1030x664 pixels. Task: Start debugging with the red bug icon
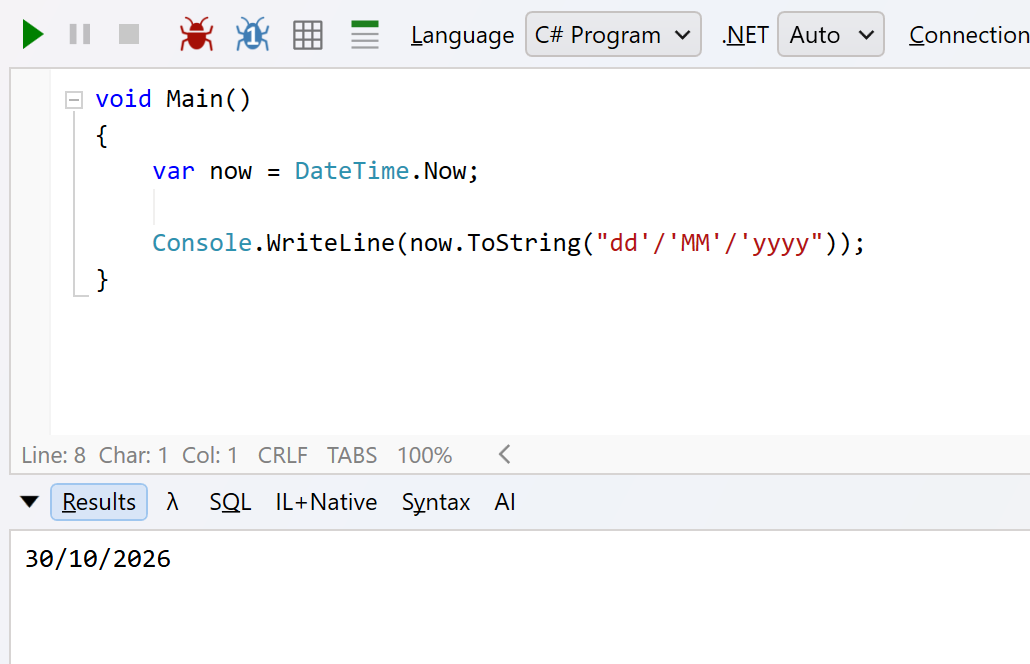[x=196, y=34]
